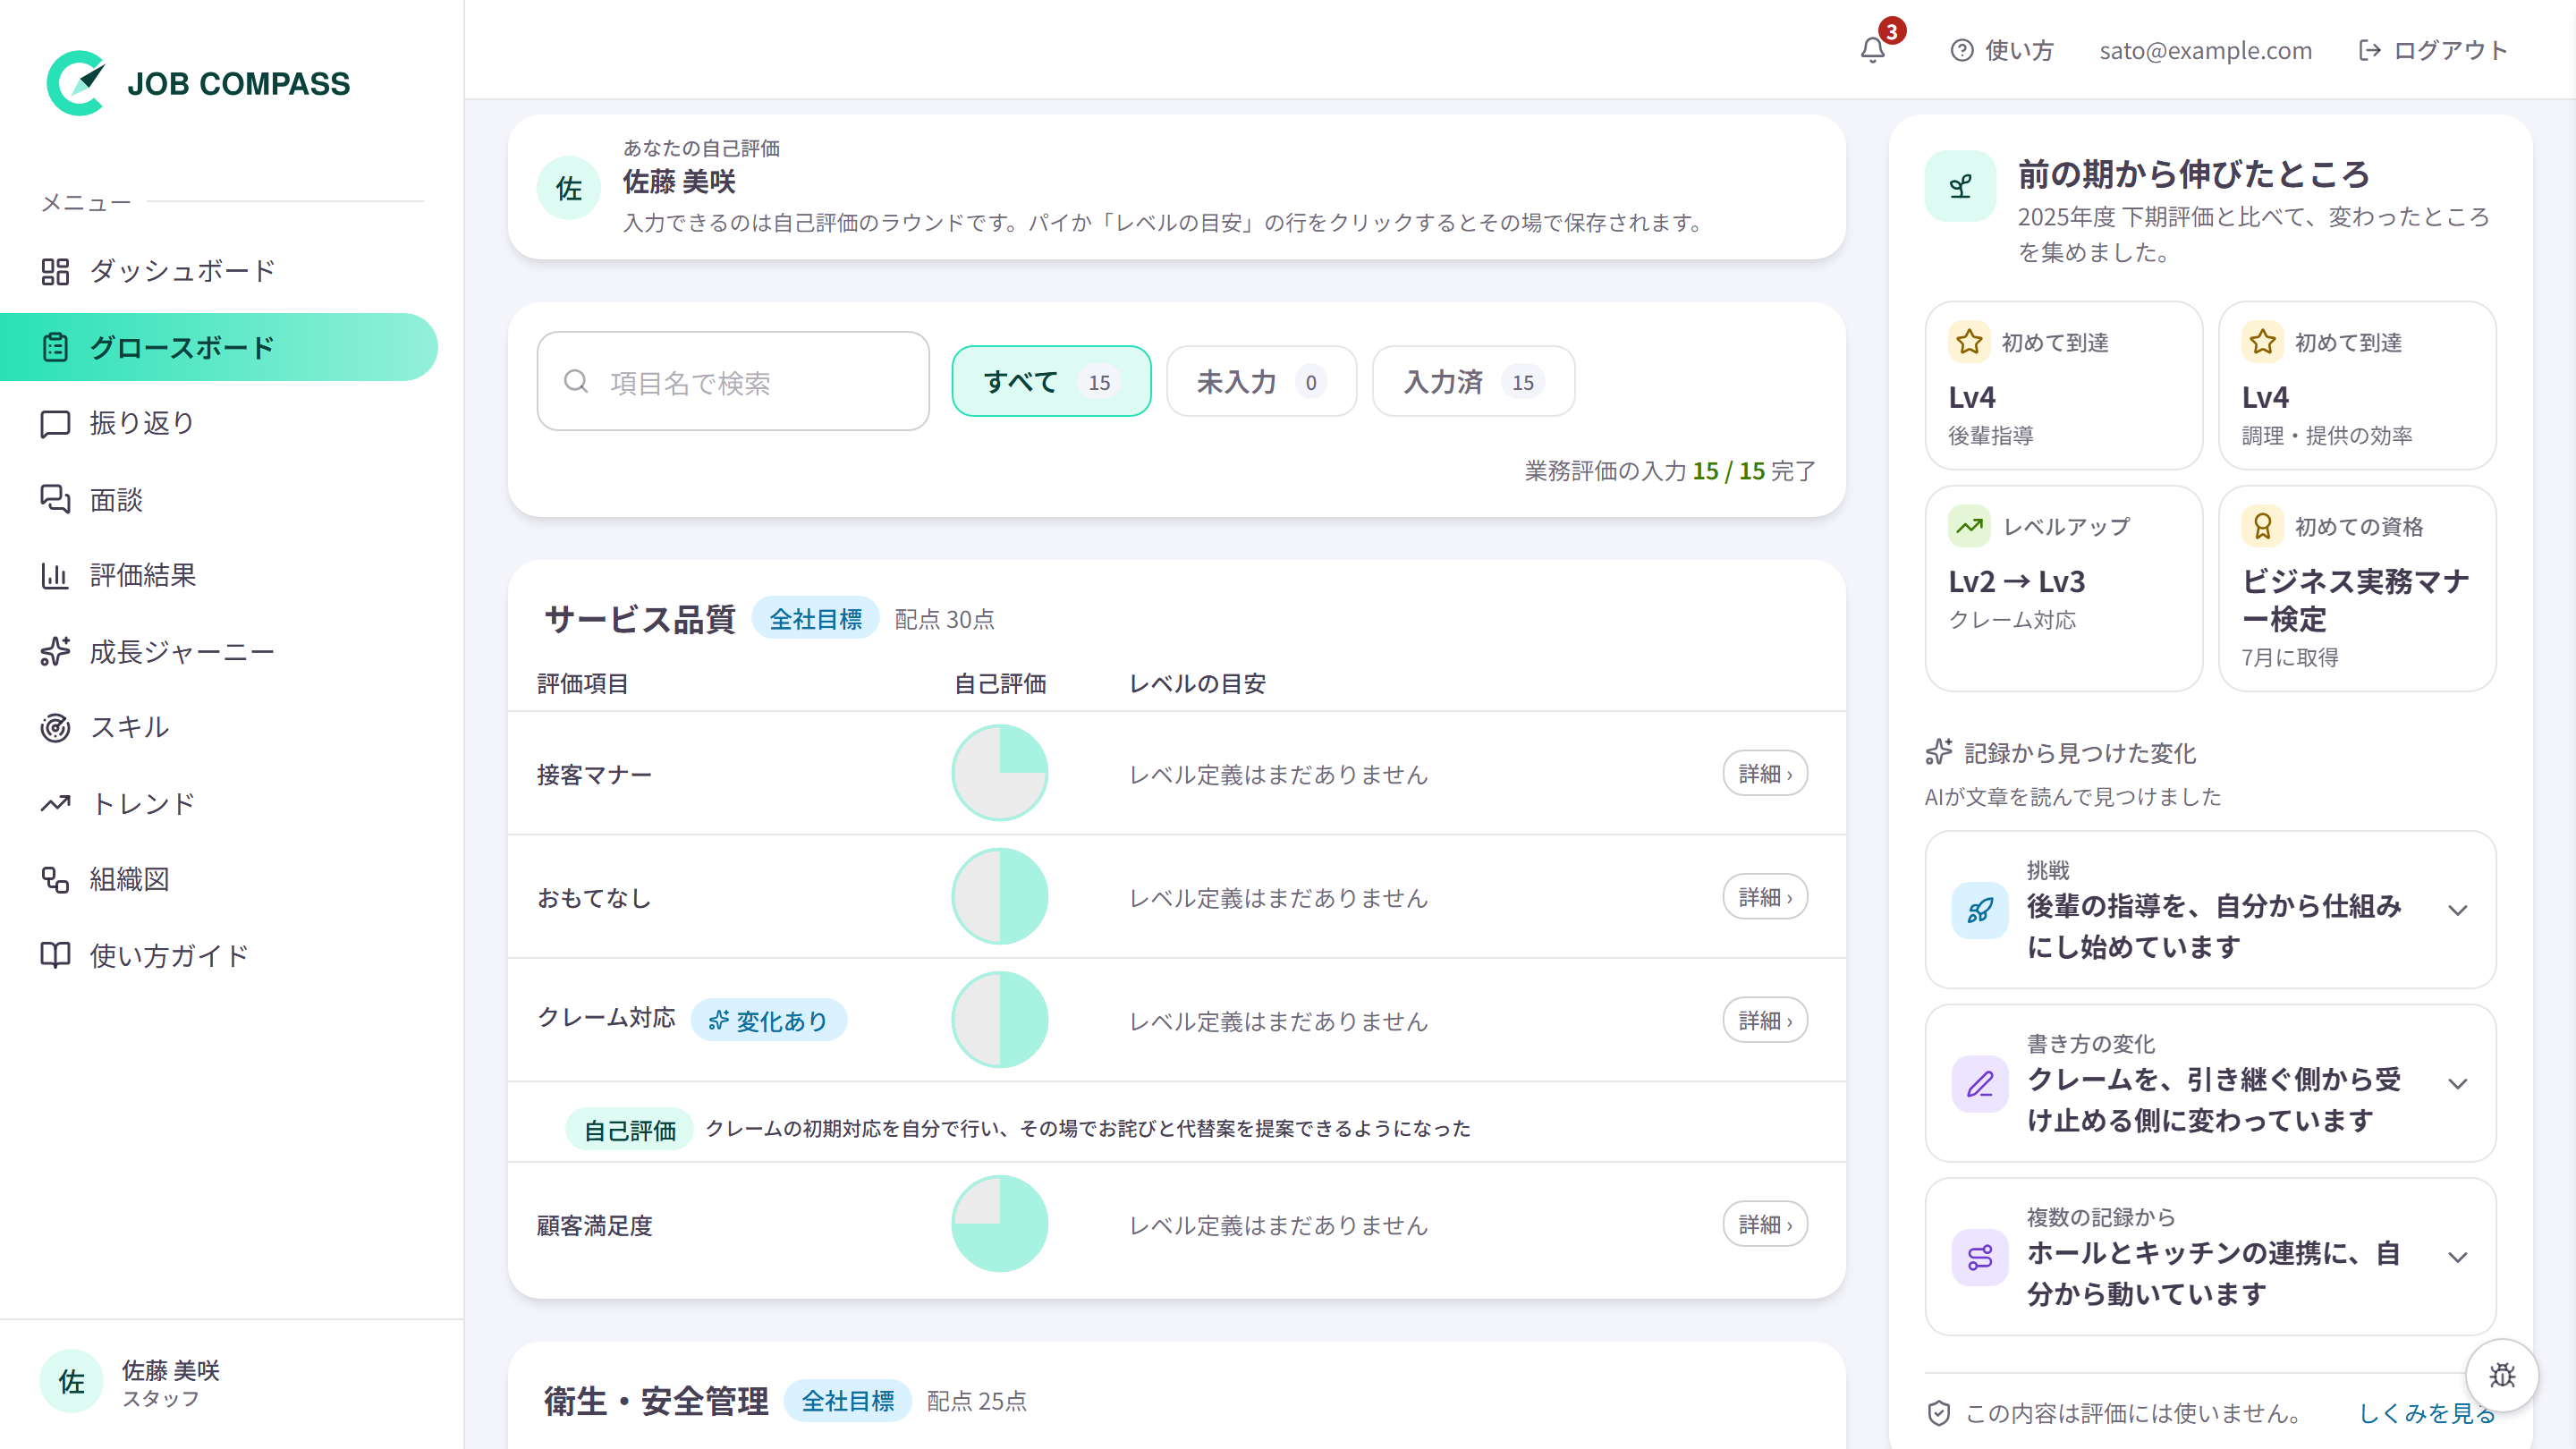The image size is (2576, 1449).
Task: Expand the 複数の記録から ホールとキッチン card
Action: [2210, 1256]
